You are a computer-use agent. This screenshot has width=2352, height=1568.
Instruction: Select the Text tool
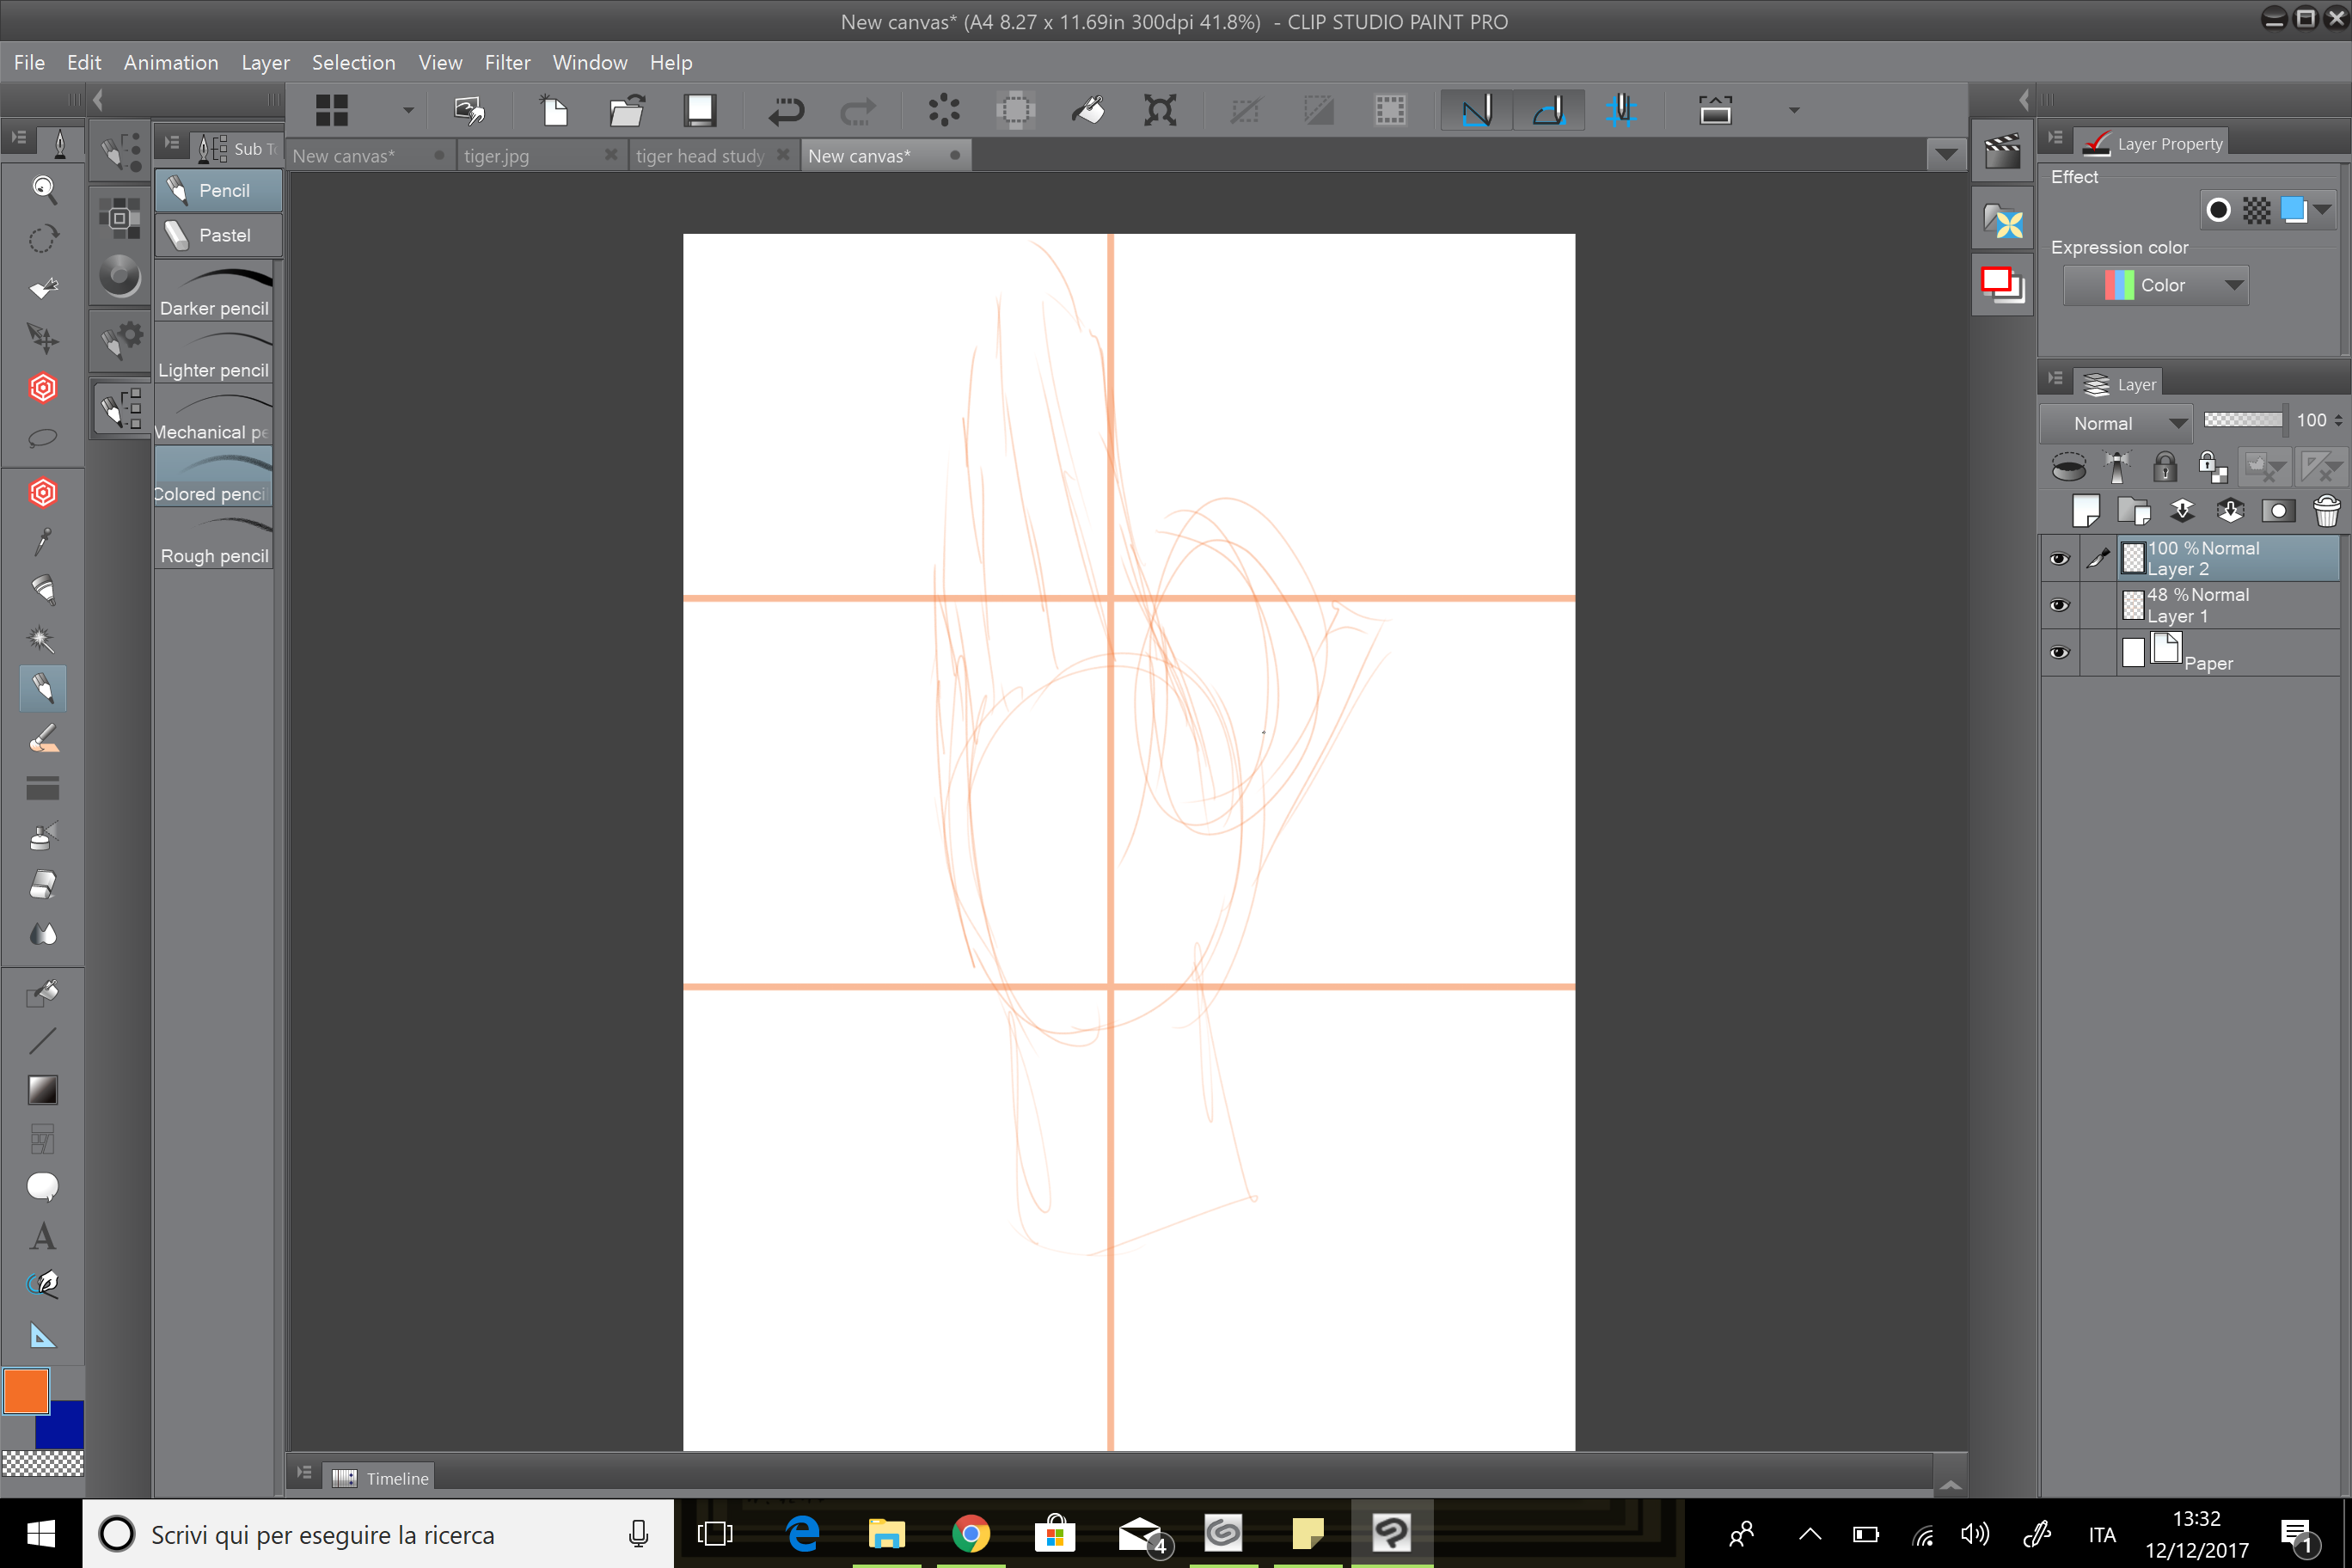pos(44,1236)
